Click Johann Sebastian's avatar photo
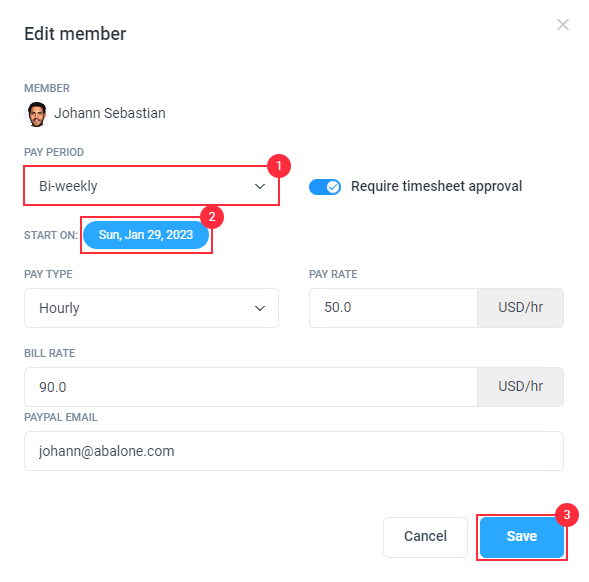The height and width of the screenshot is (582, 589). click(37, 114)
